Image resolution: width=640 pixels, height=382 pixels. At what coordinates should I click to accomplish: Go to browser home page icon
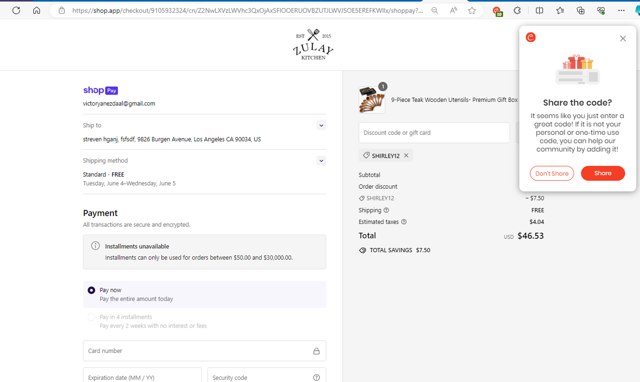pyautogui.click(x=37, y=10)
